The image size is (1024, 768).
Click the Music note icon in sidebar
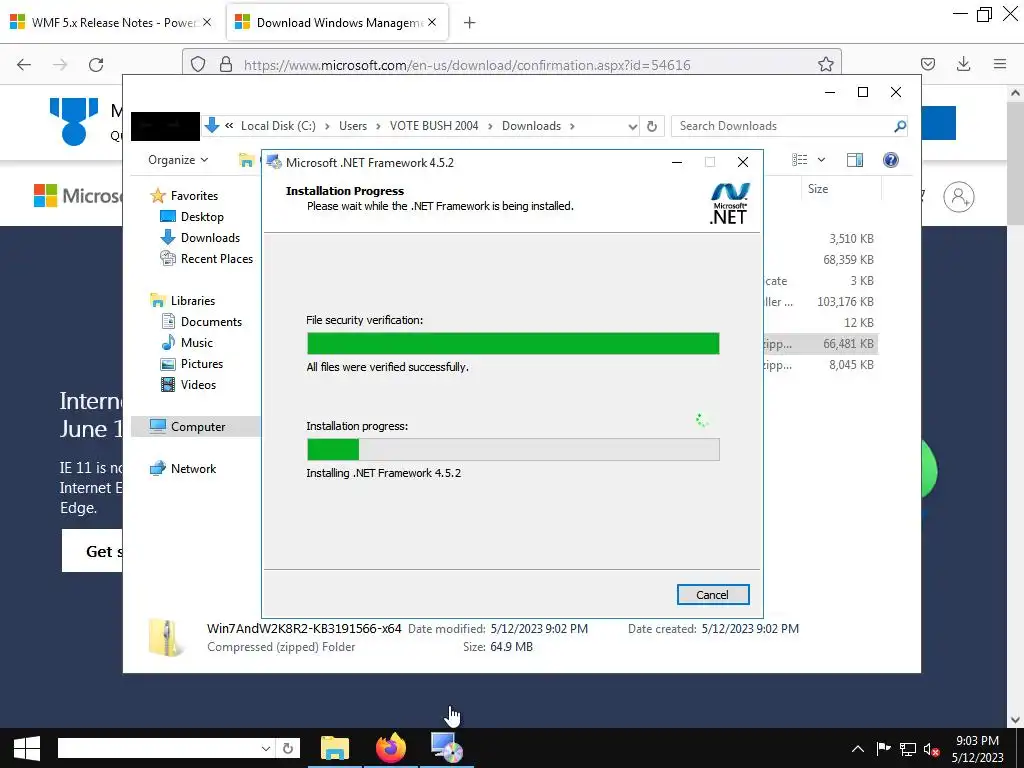click(168, 342)
